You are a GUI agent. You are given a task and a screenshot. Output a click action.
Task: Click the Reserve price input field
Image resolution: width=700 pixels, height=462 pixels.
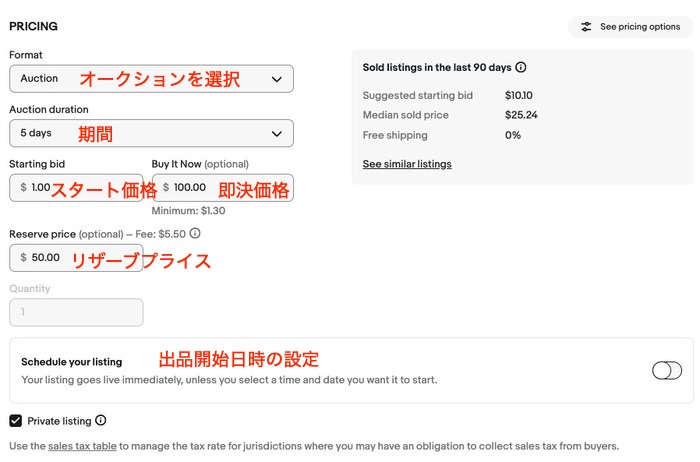click(x=76, y=257)
